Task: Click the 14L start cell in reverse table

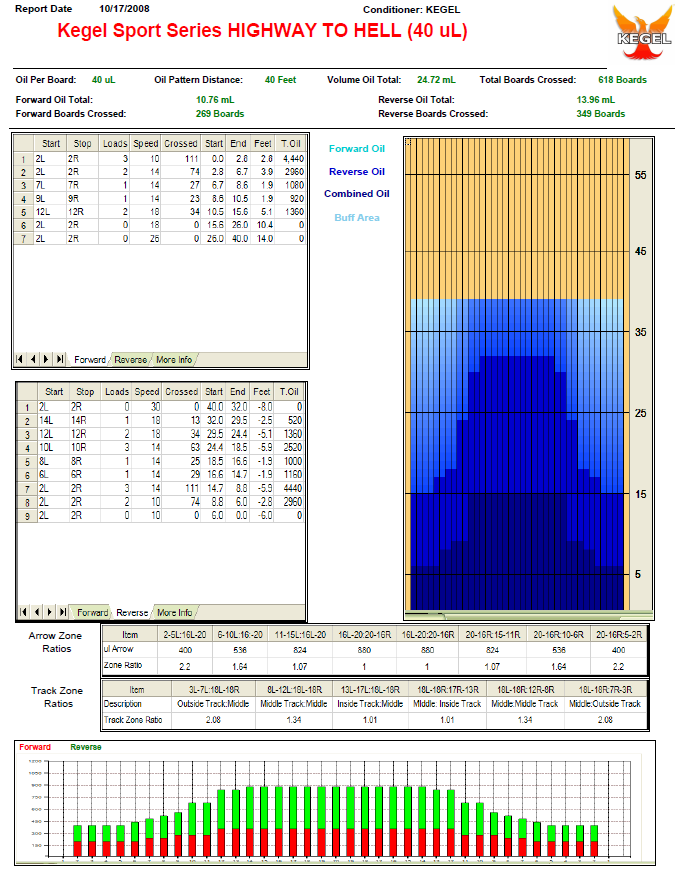Action: [53, 421]
